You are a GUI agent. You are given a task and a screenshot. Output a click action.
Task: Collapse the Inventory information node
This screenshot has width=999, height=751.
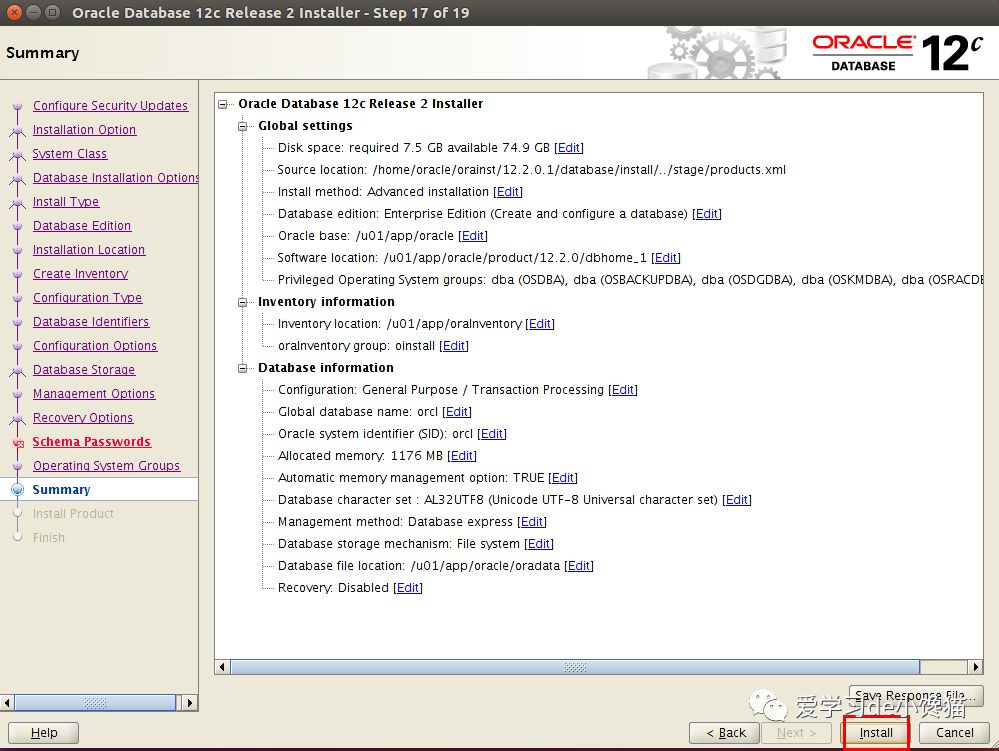point(242,302)
